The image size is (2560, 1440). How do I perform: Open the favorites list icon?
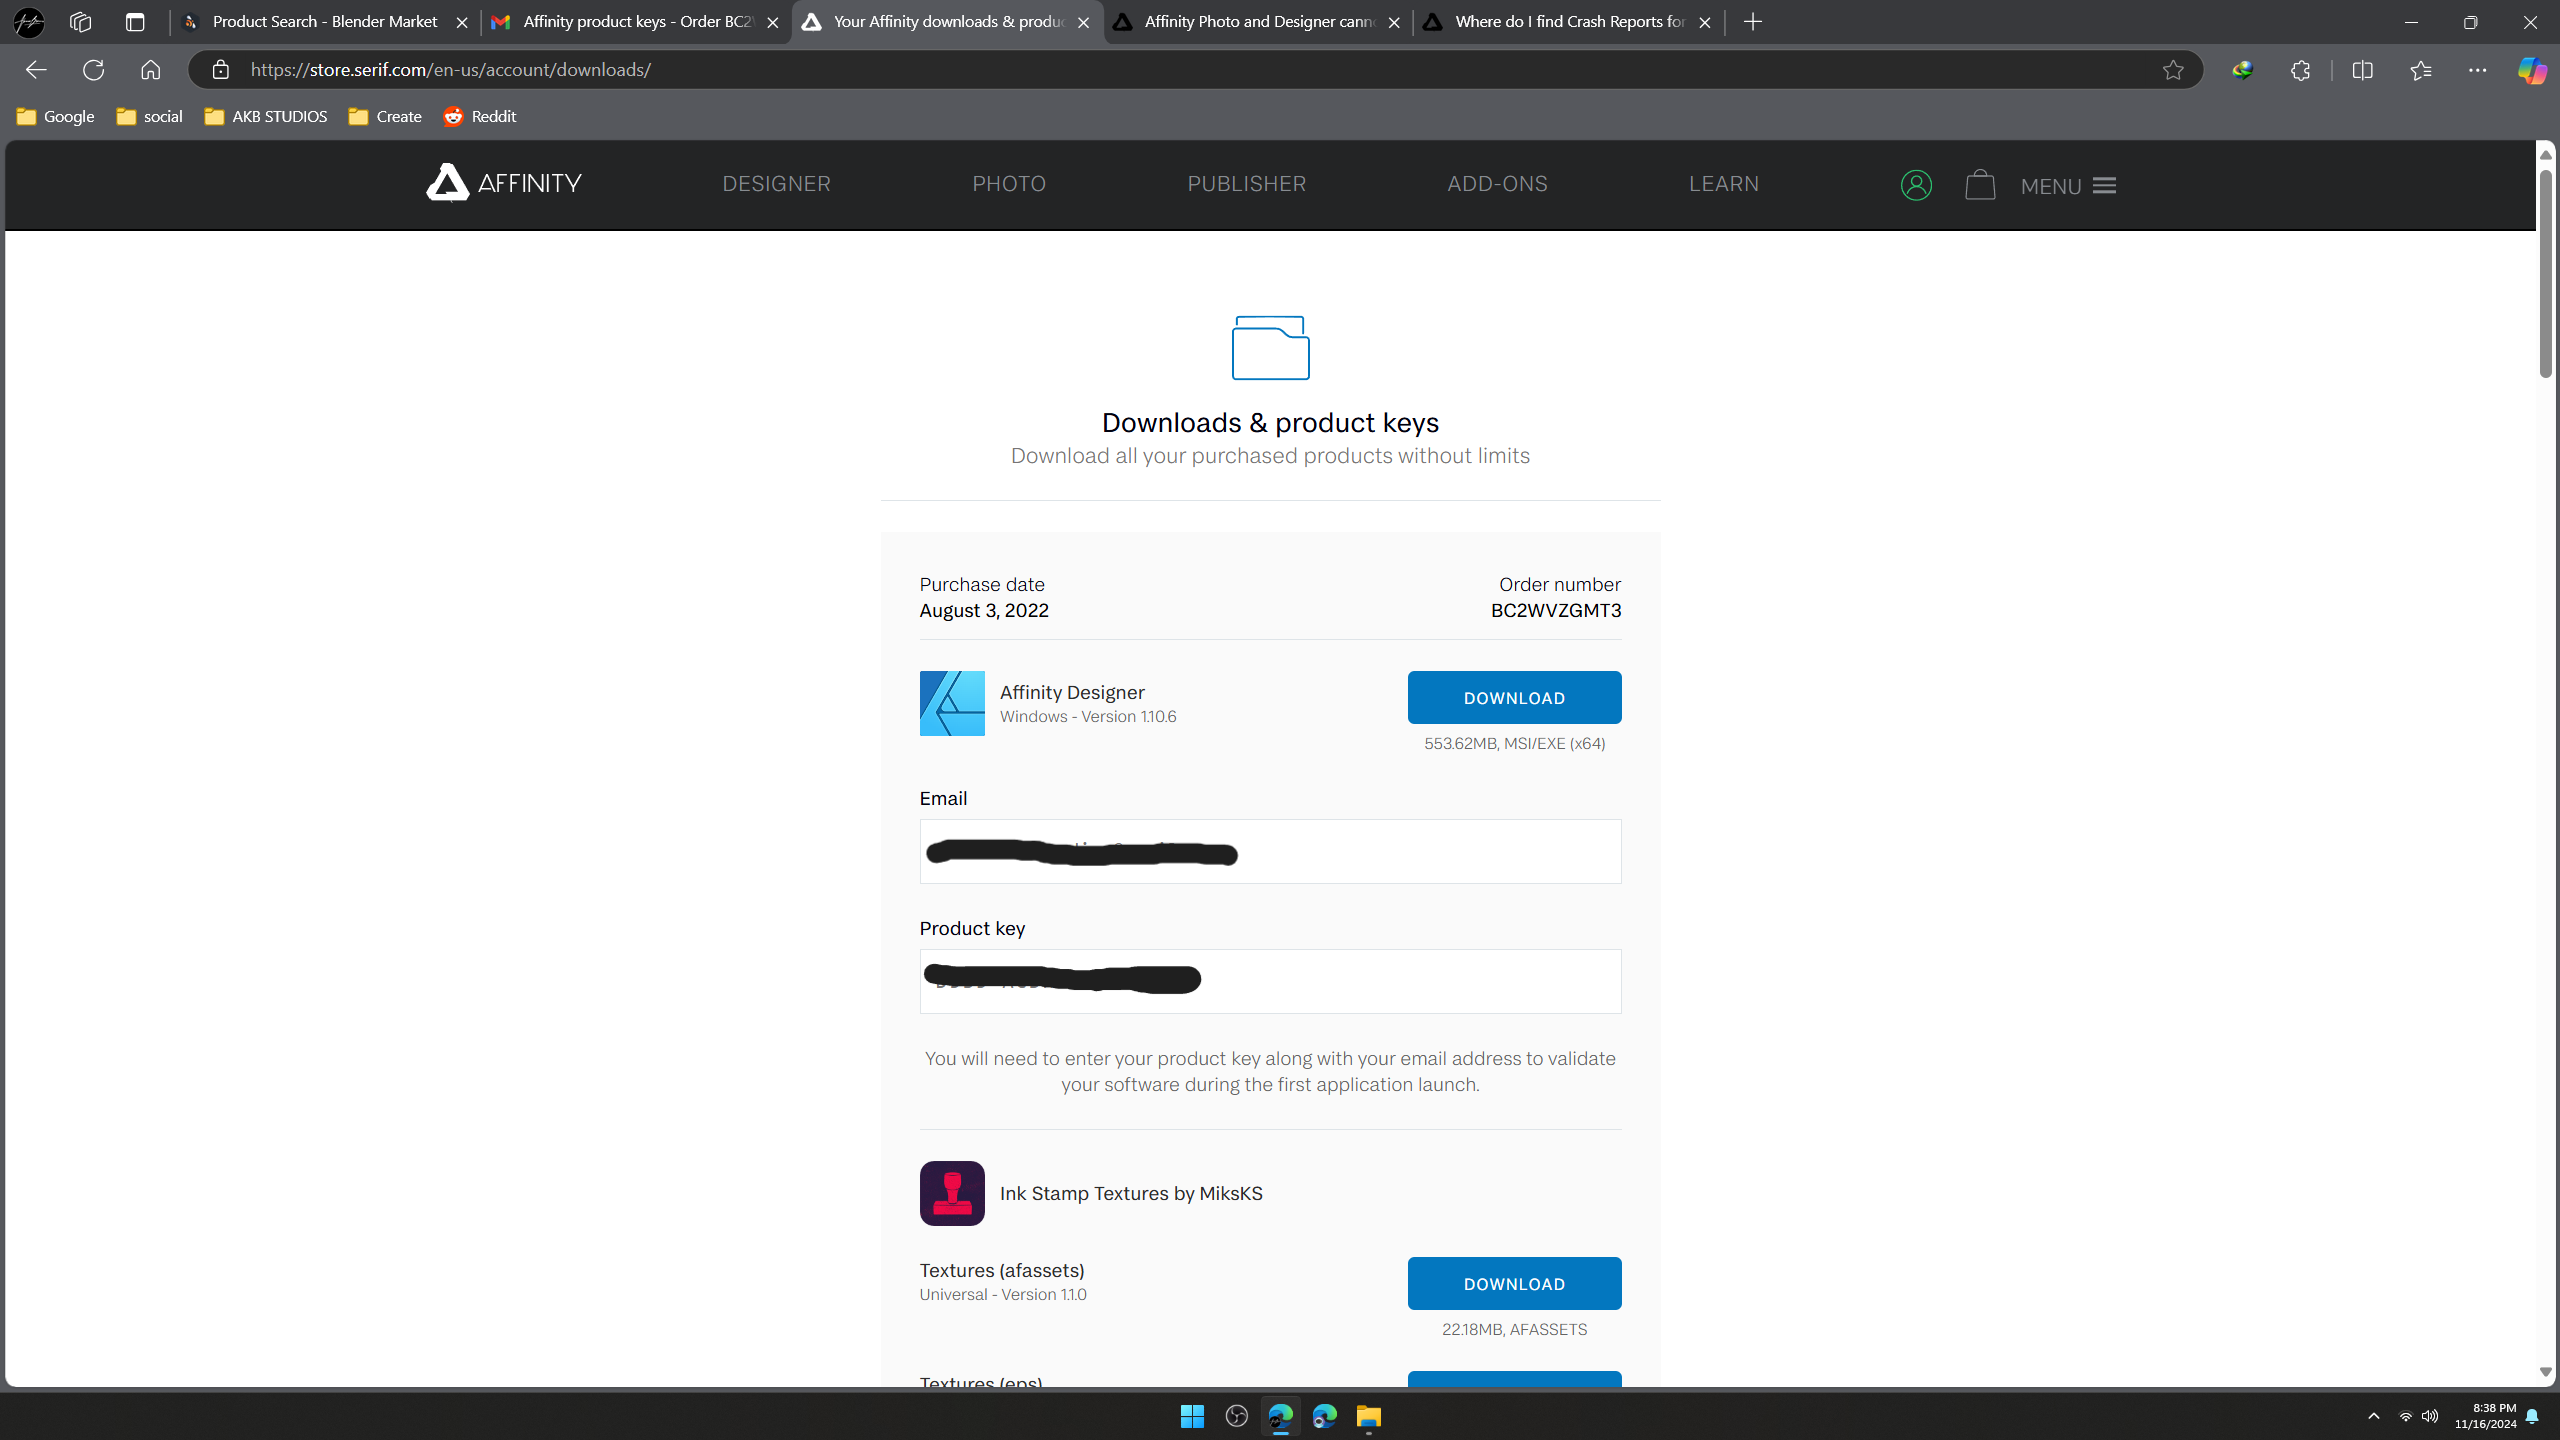point(2421,70)
